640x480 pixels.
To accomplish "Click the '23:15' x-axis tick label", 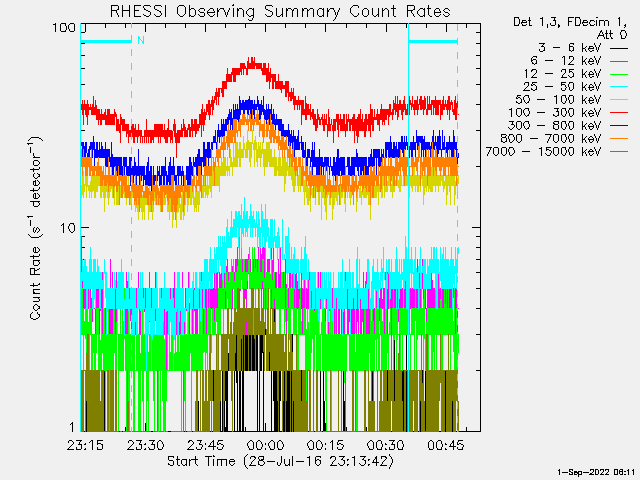I will click(85, 445).
